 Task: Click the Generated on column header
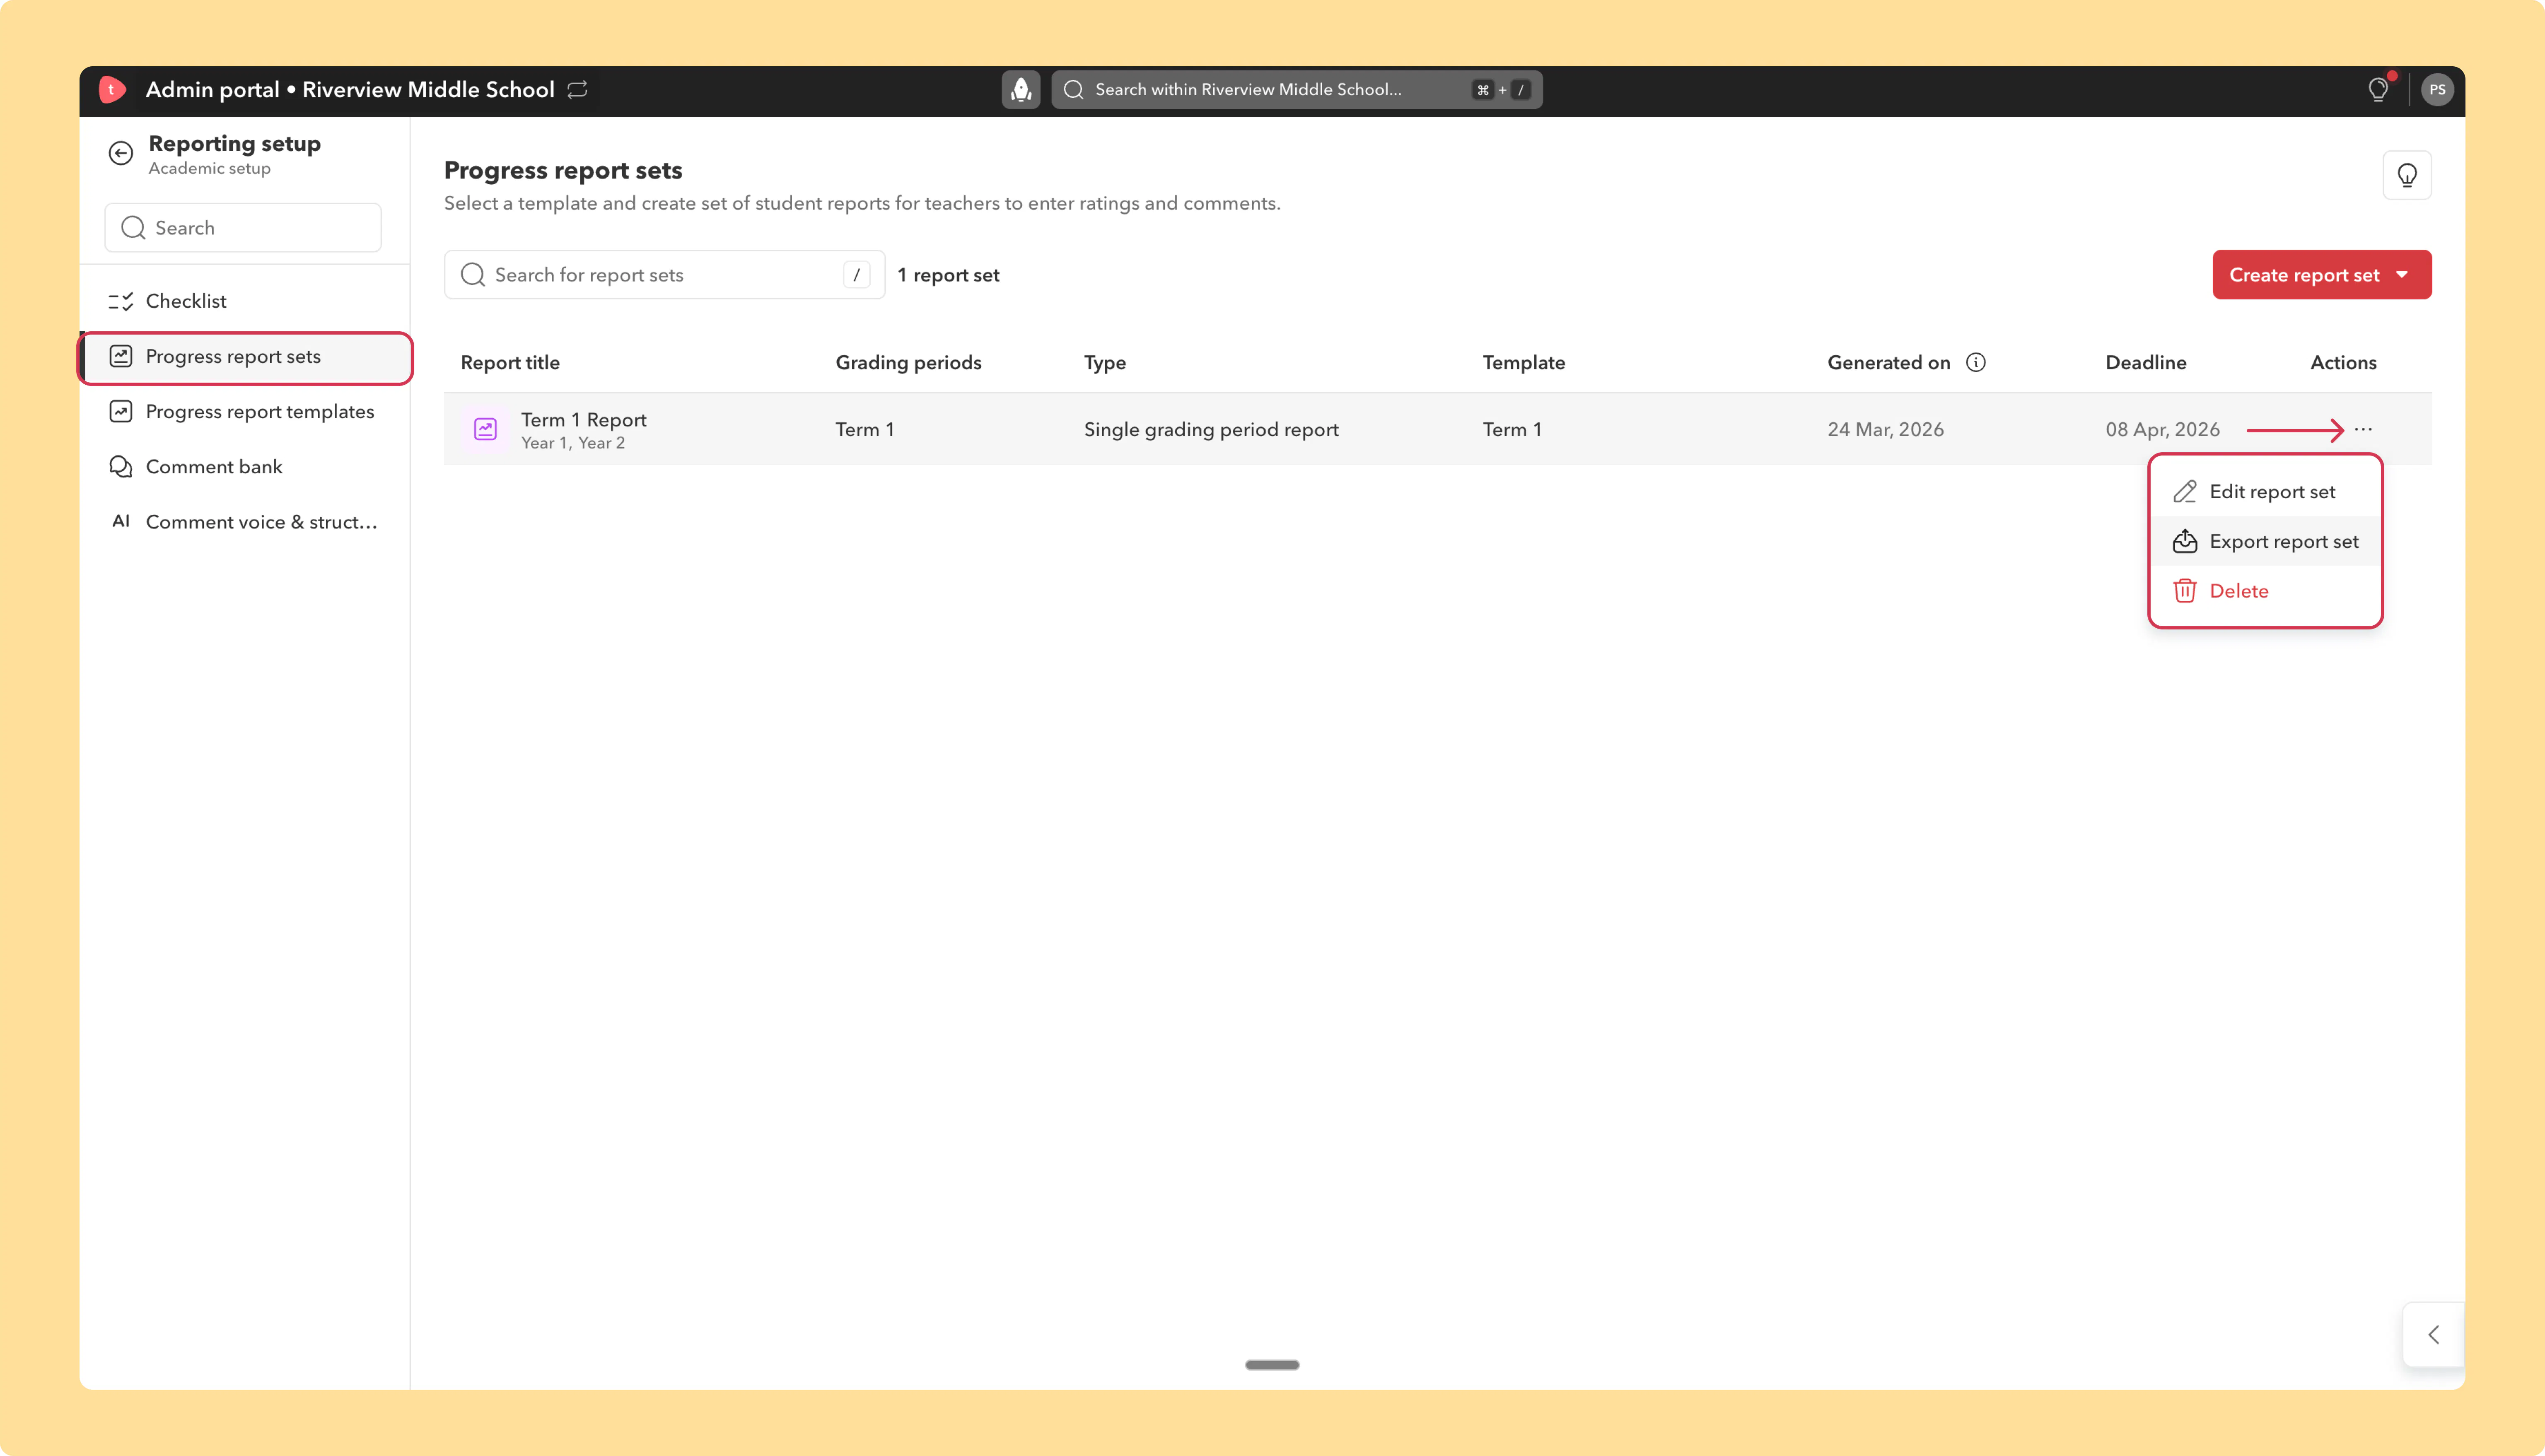click(1889, 363)
